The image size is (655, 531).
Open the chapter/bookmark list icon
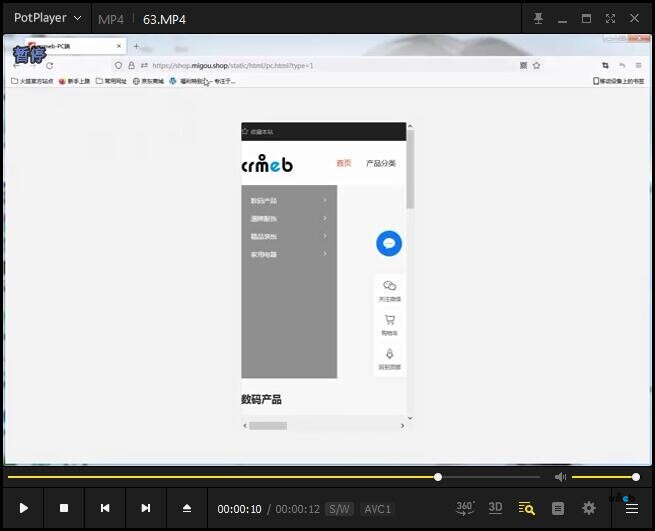tap(558, 508)
